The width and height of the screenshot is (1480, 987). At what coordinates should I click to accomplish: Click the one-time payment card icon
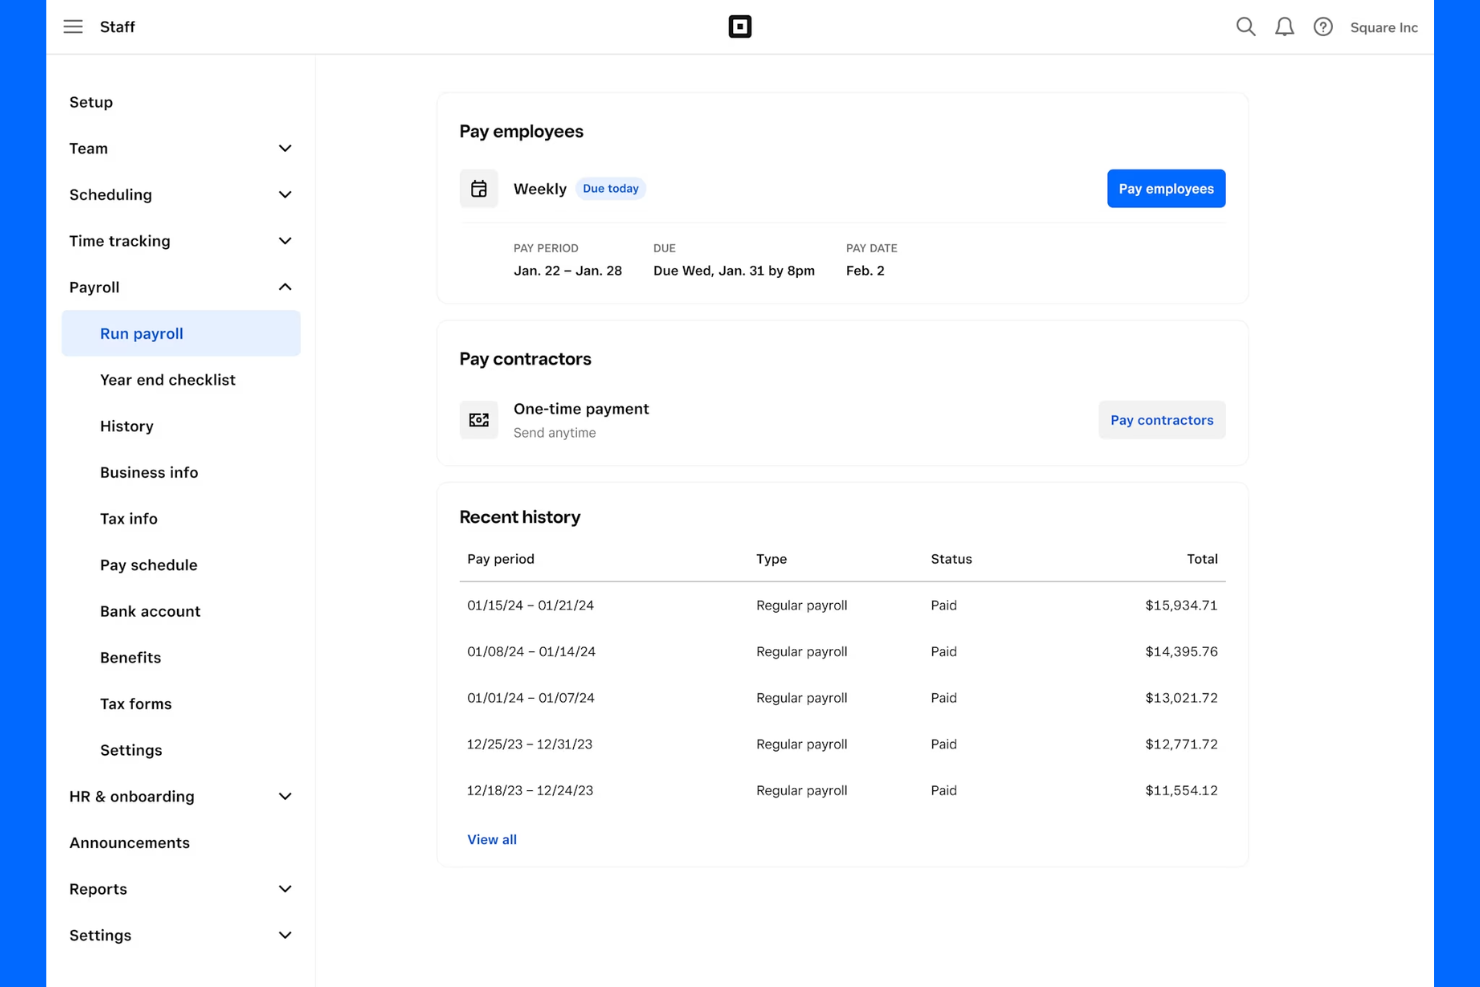479,420
